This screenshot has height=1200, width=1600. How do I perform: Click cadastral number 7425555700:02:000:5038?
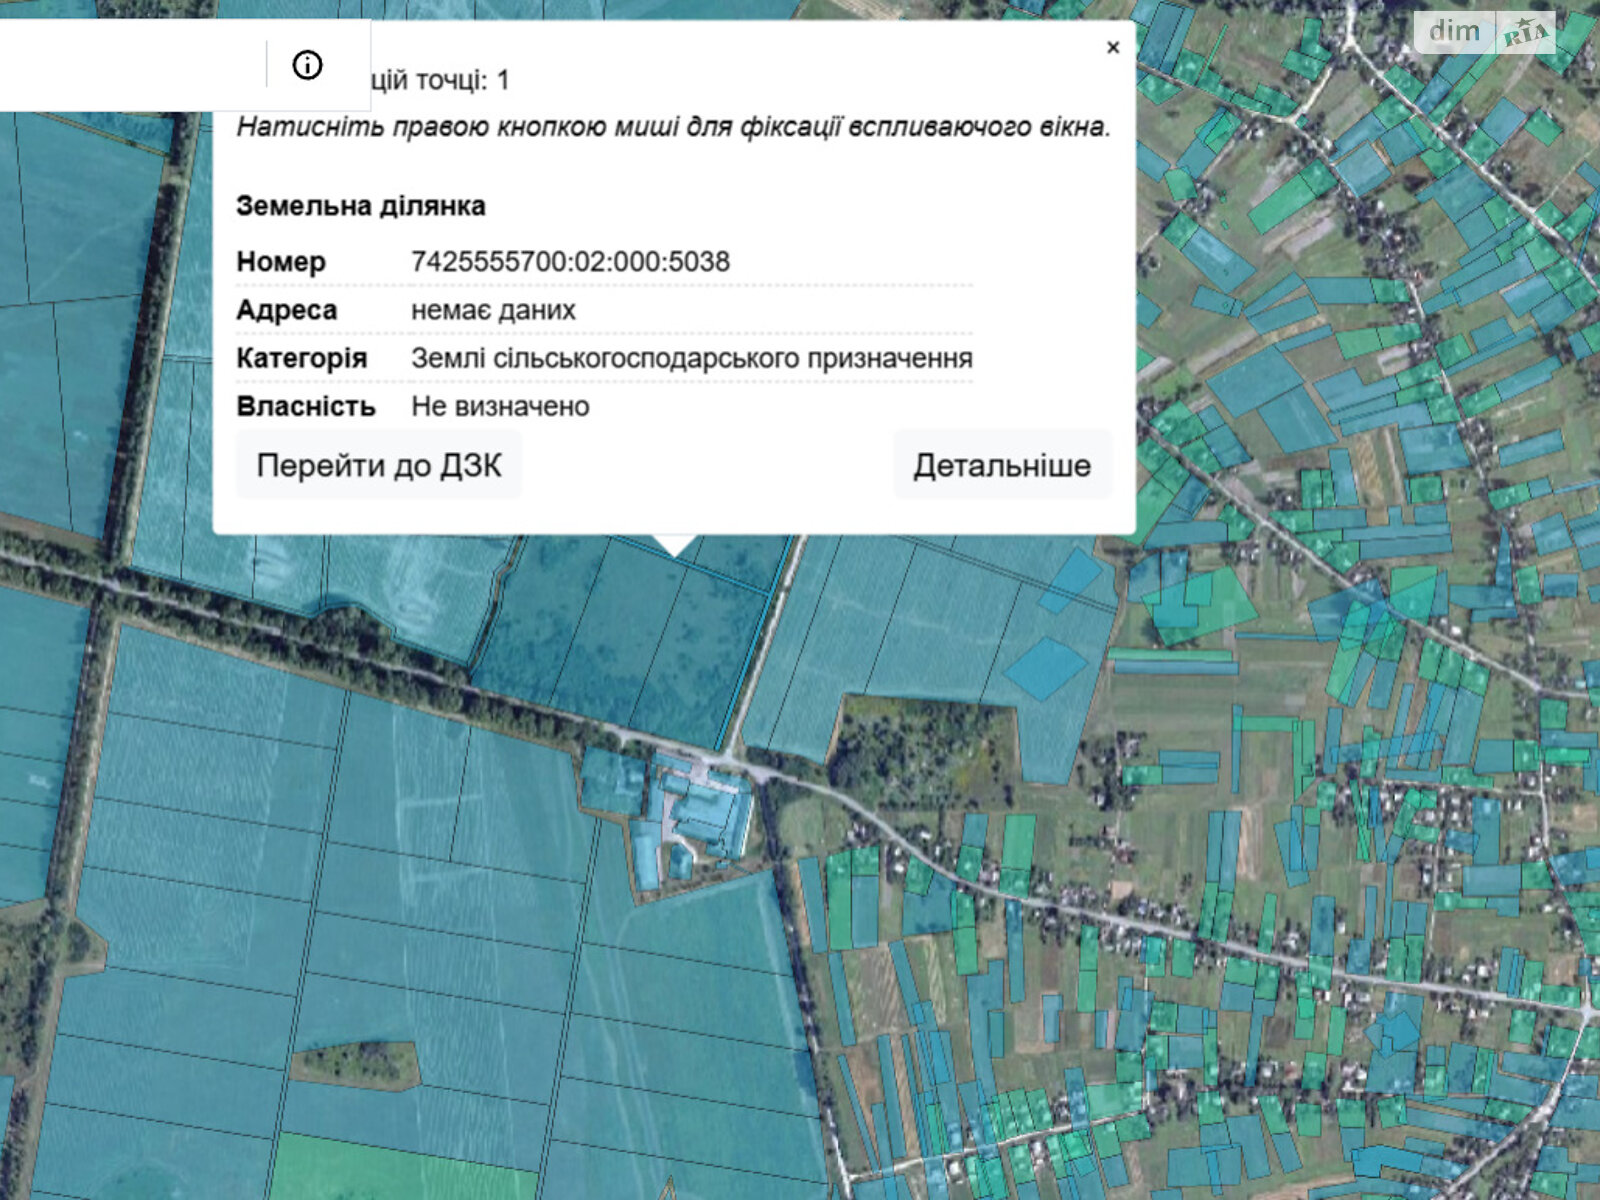pos(570,262)
